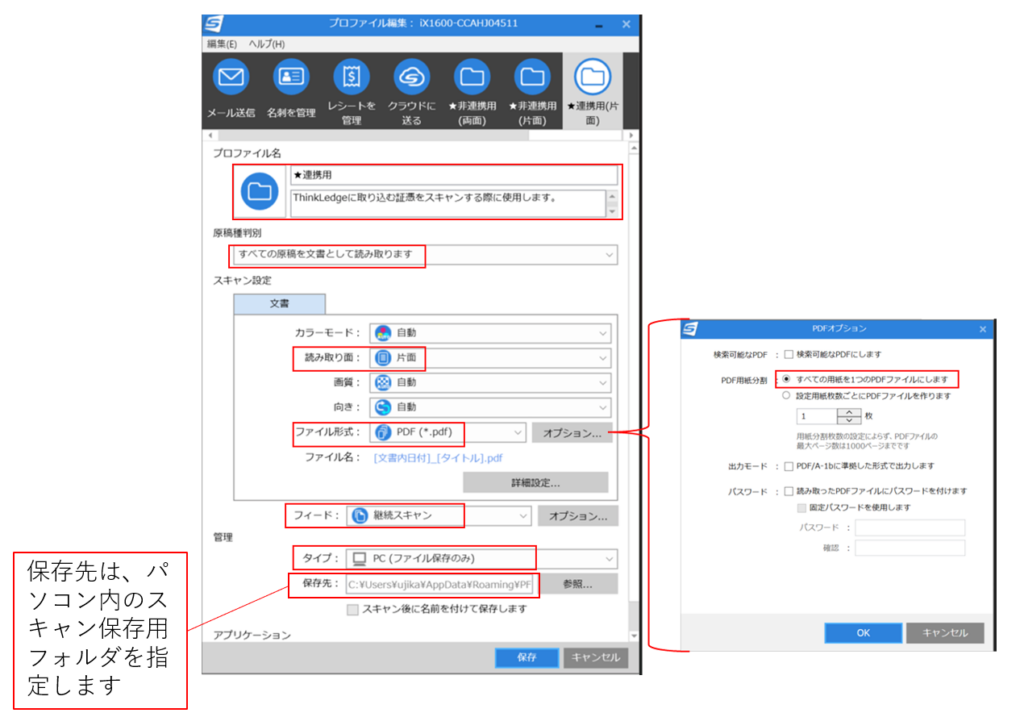Select the ★連携用(片面) profile icon

(x=592, y=78)
